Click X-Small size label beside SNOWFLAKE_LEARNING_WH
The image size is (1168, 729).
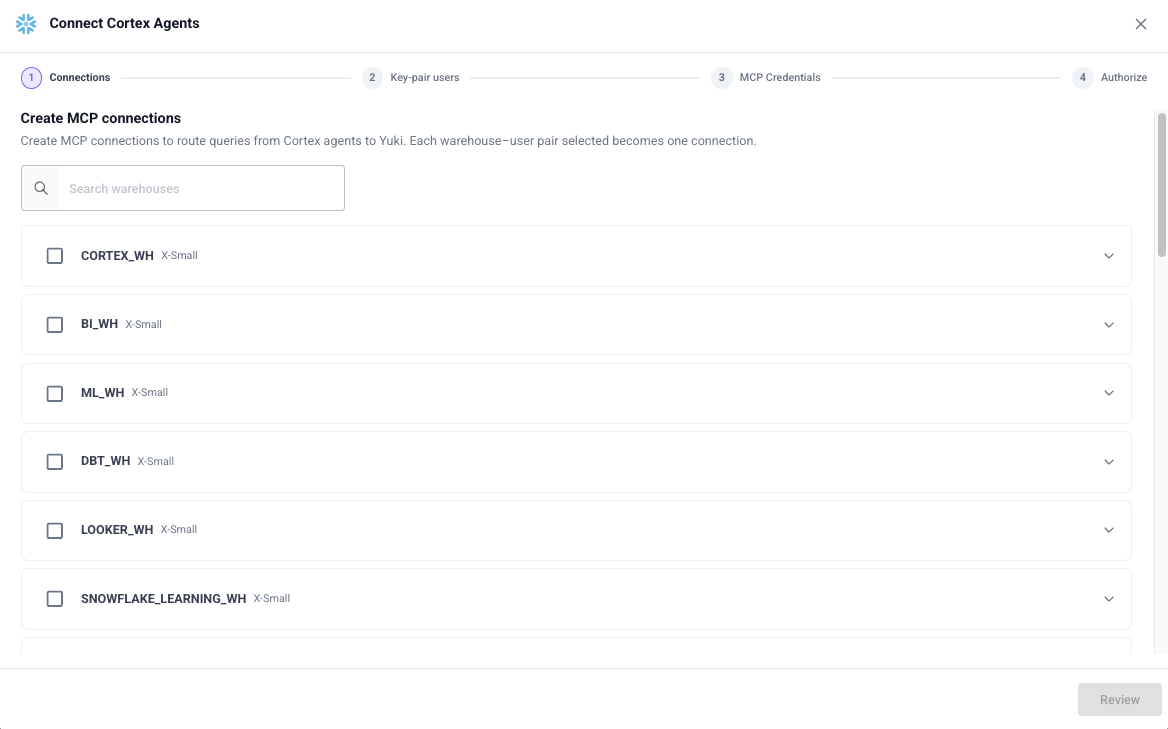point(272,598)
